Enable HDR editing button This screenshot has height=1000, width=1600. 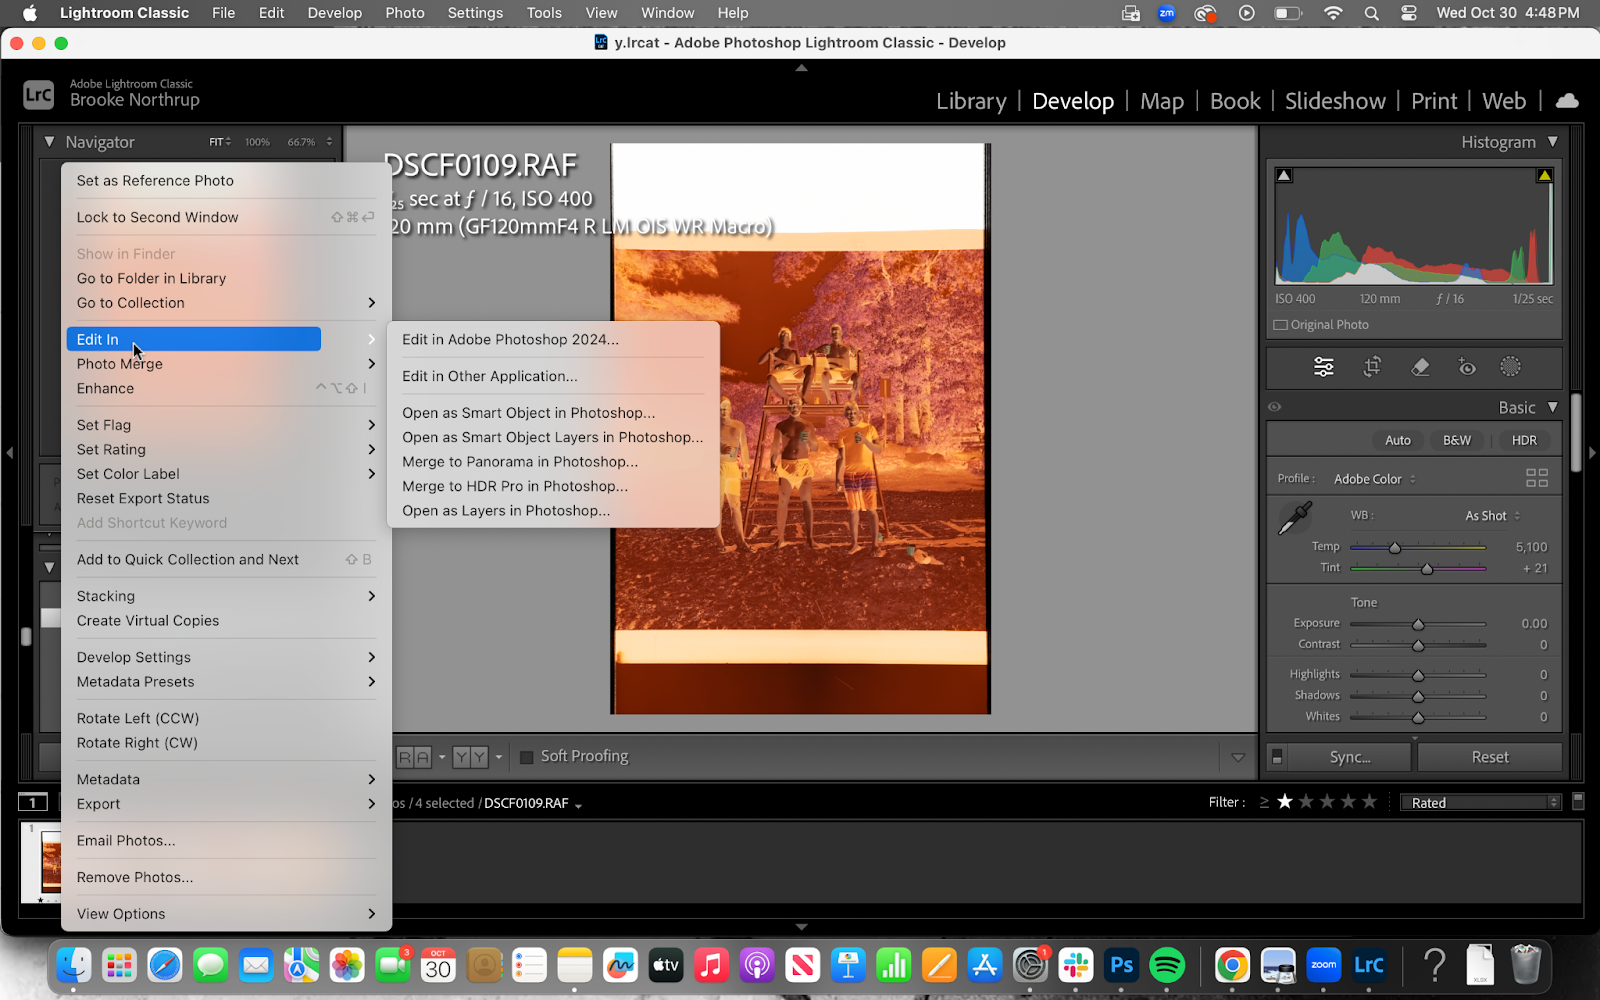[x=1524, y=440]
